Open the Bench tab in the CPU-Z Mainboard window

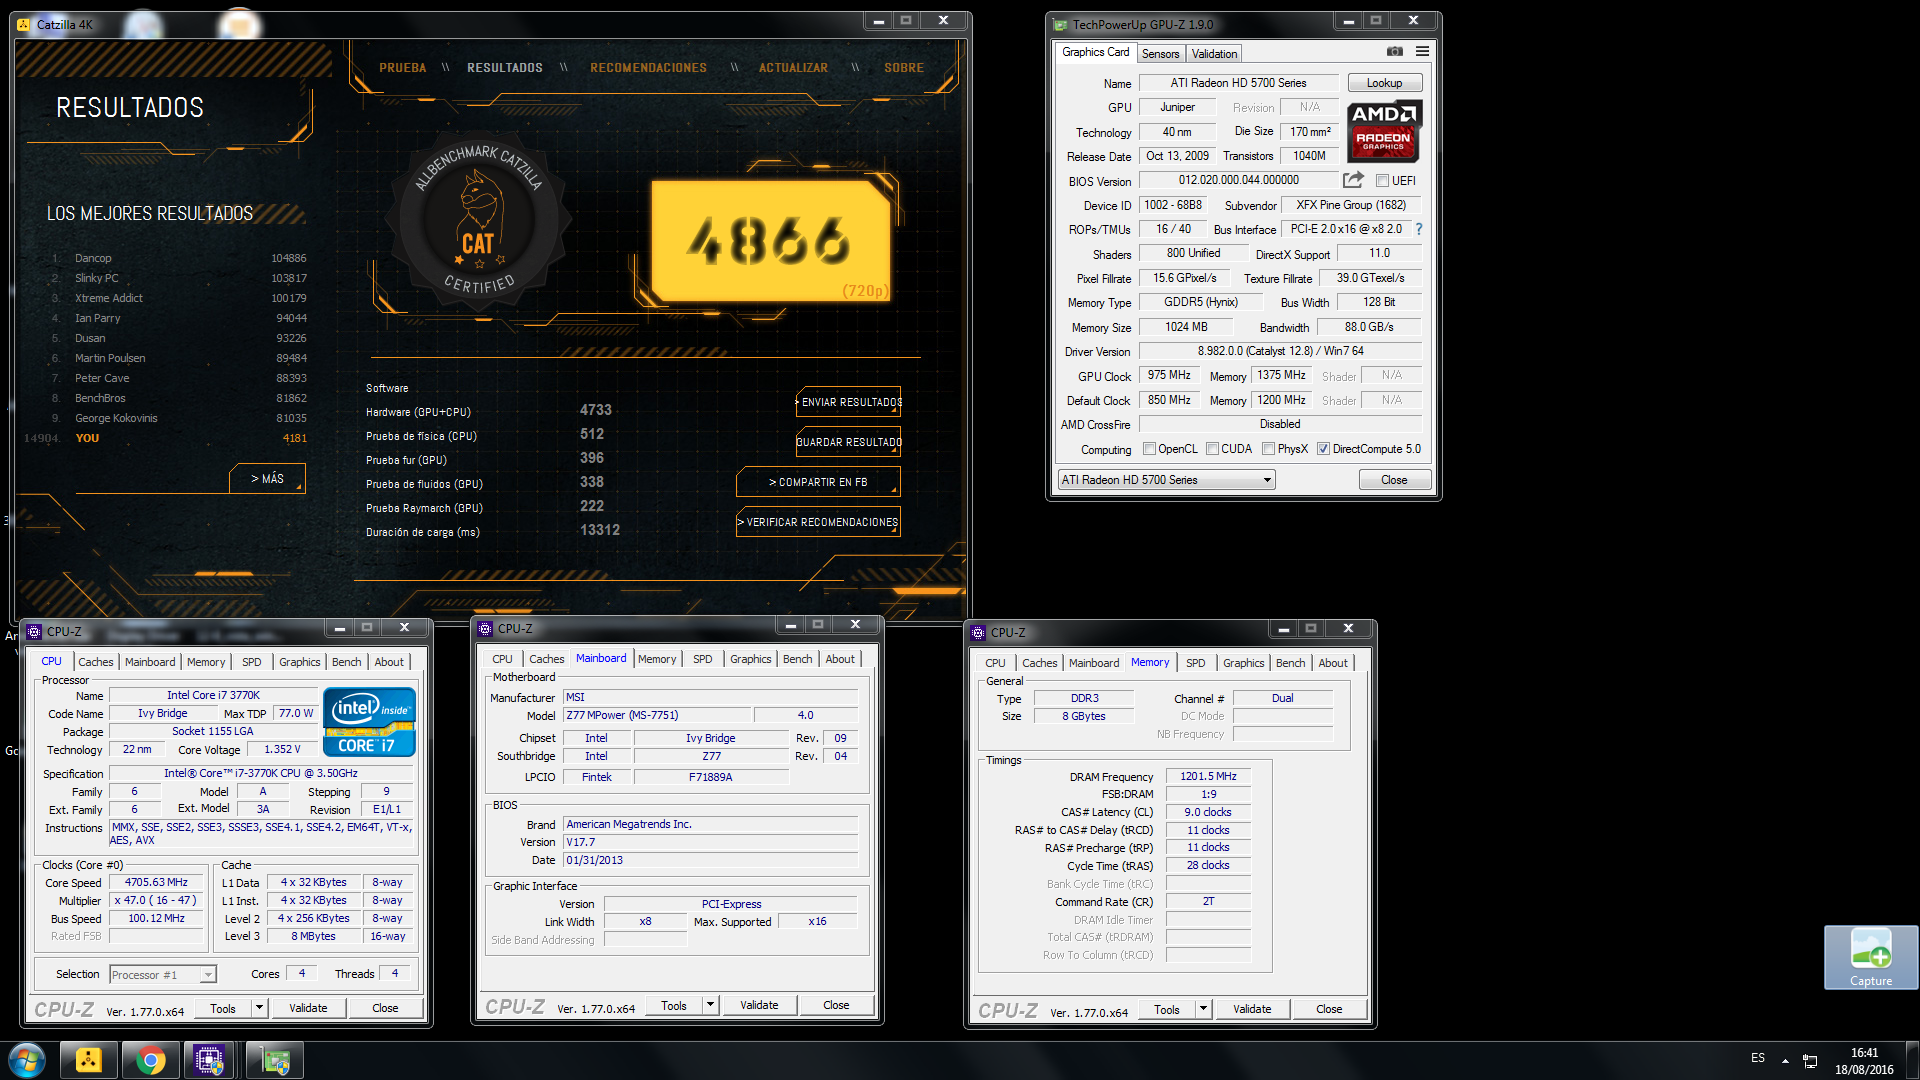coord(798,659)
